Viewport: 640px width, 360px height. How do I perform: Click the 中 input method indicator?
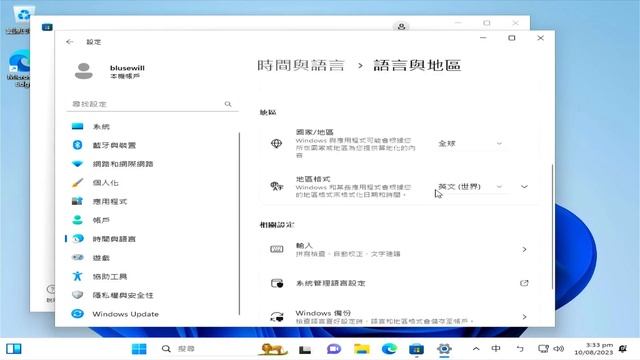pos(496,349)
